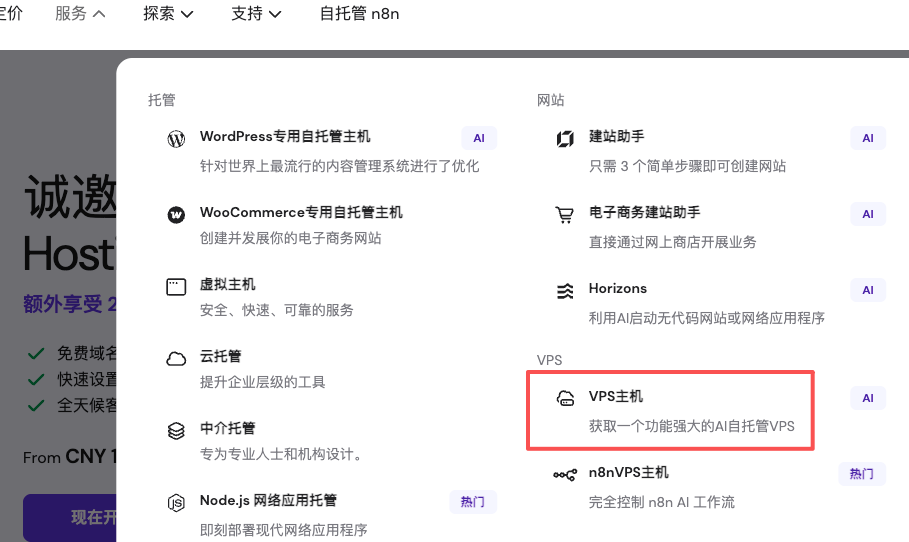Image resolution: width=909 pixels, height=542 pixels.
Task: Select the 虚拟主机 hosting option
Action: point(227,284)
